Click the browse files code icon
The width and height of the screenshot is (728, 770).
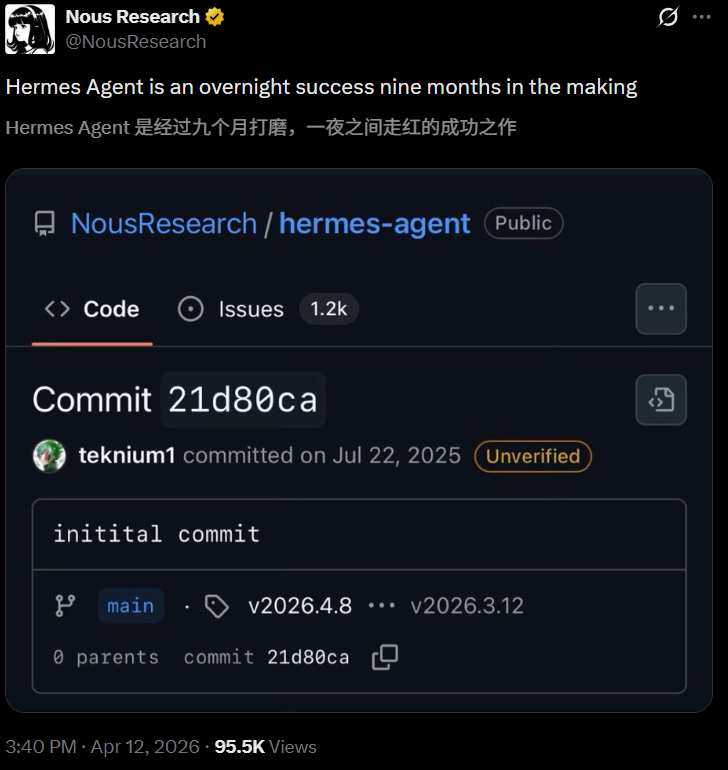(x=661, y=400)
